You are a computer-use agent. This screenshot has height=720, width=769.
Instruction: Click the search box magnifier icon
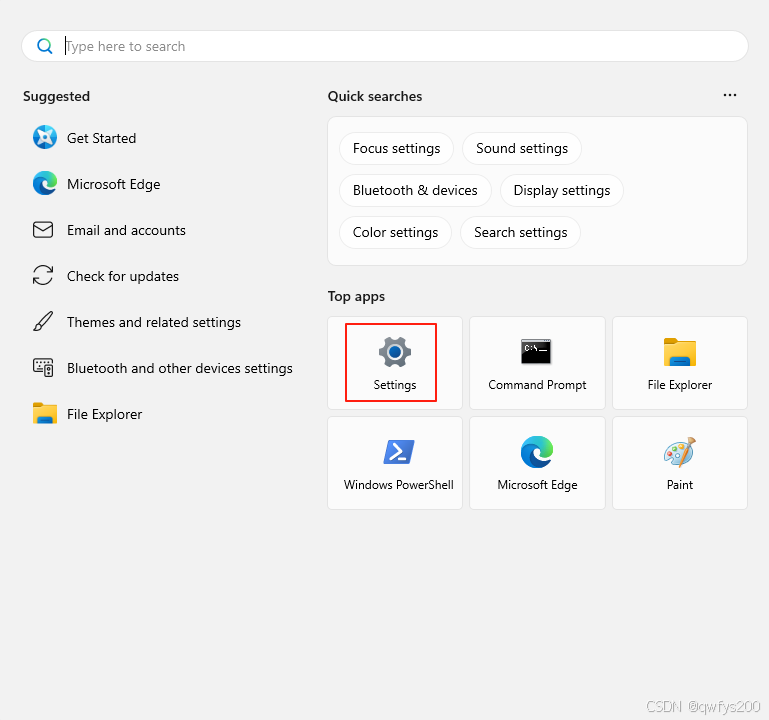click(x=45, y=46)
